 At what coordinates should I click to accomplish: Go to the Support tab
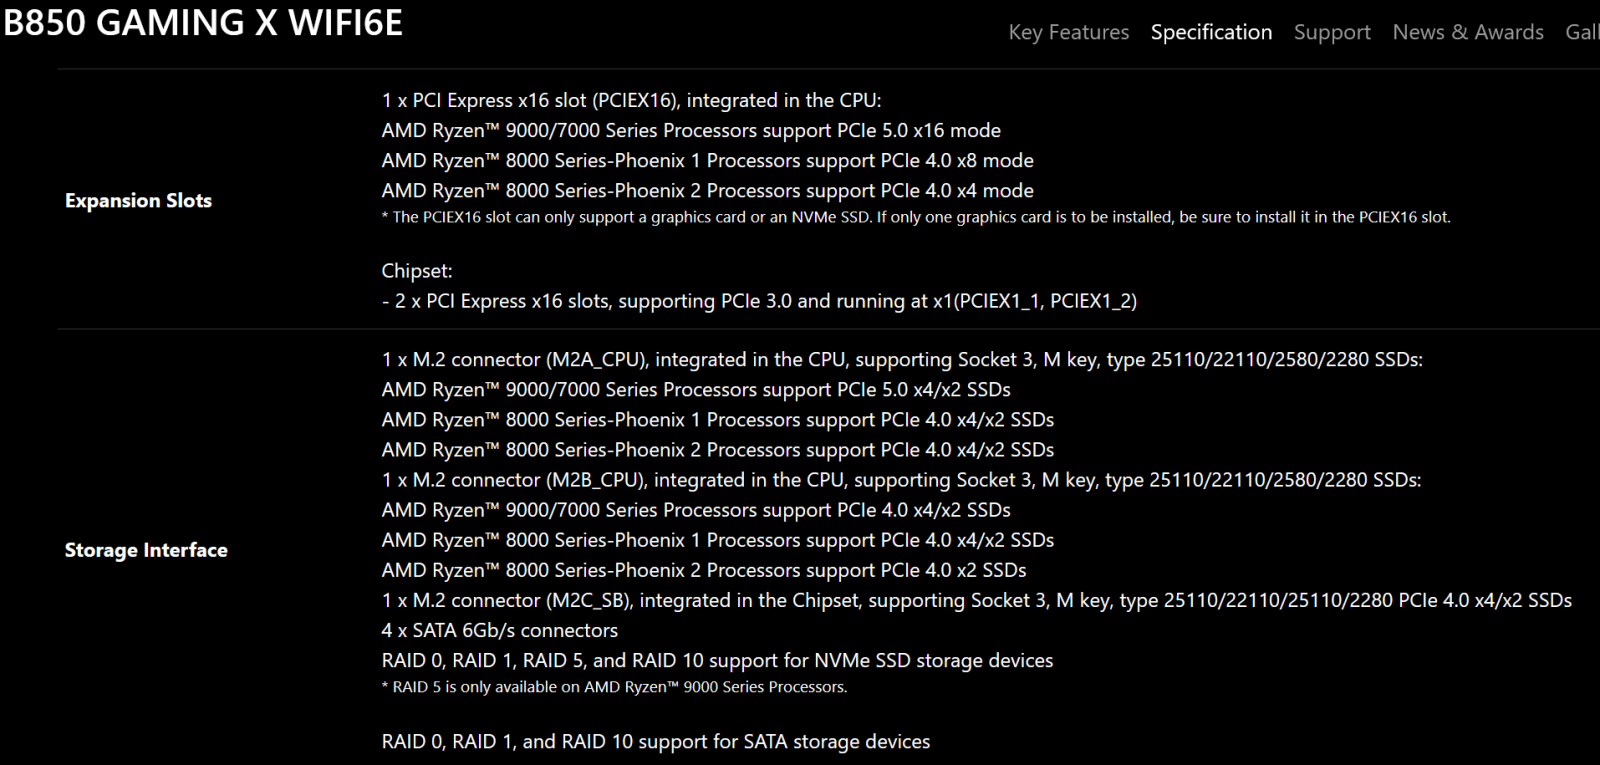coord(1332,32)
